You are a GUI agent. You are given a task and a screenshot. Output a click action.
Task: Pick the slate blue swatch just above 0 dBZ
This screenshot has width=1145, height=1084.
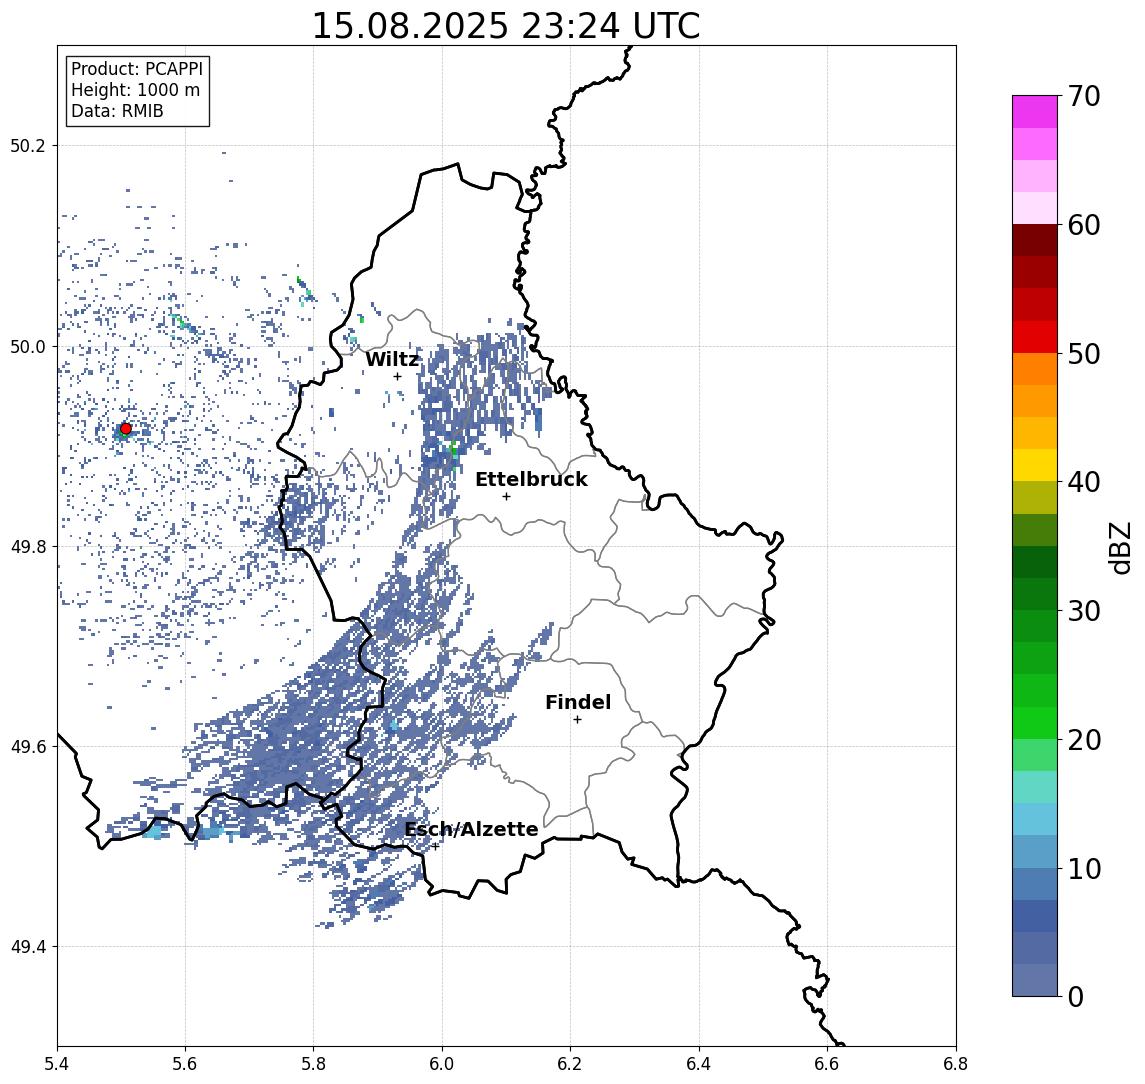1035,980
